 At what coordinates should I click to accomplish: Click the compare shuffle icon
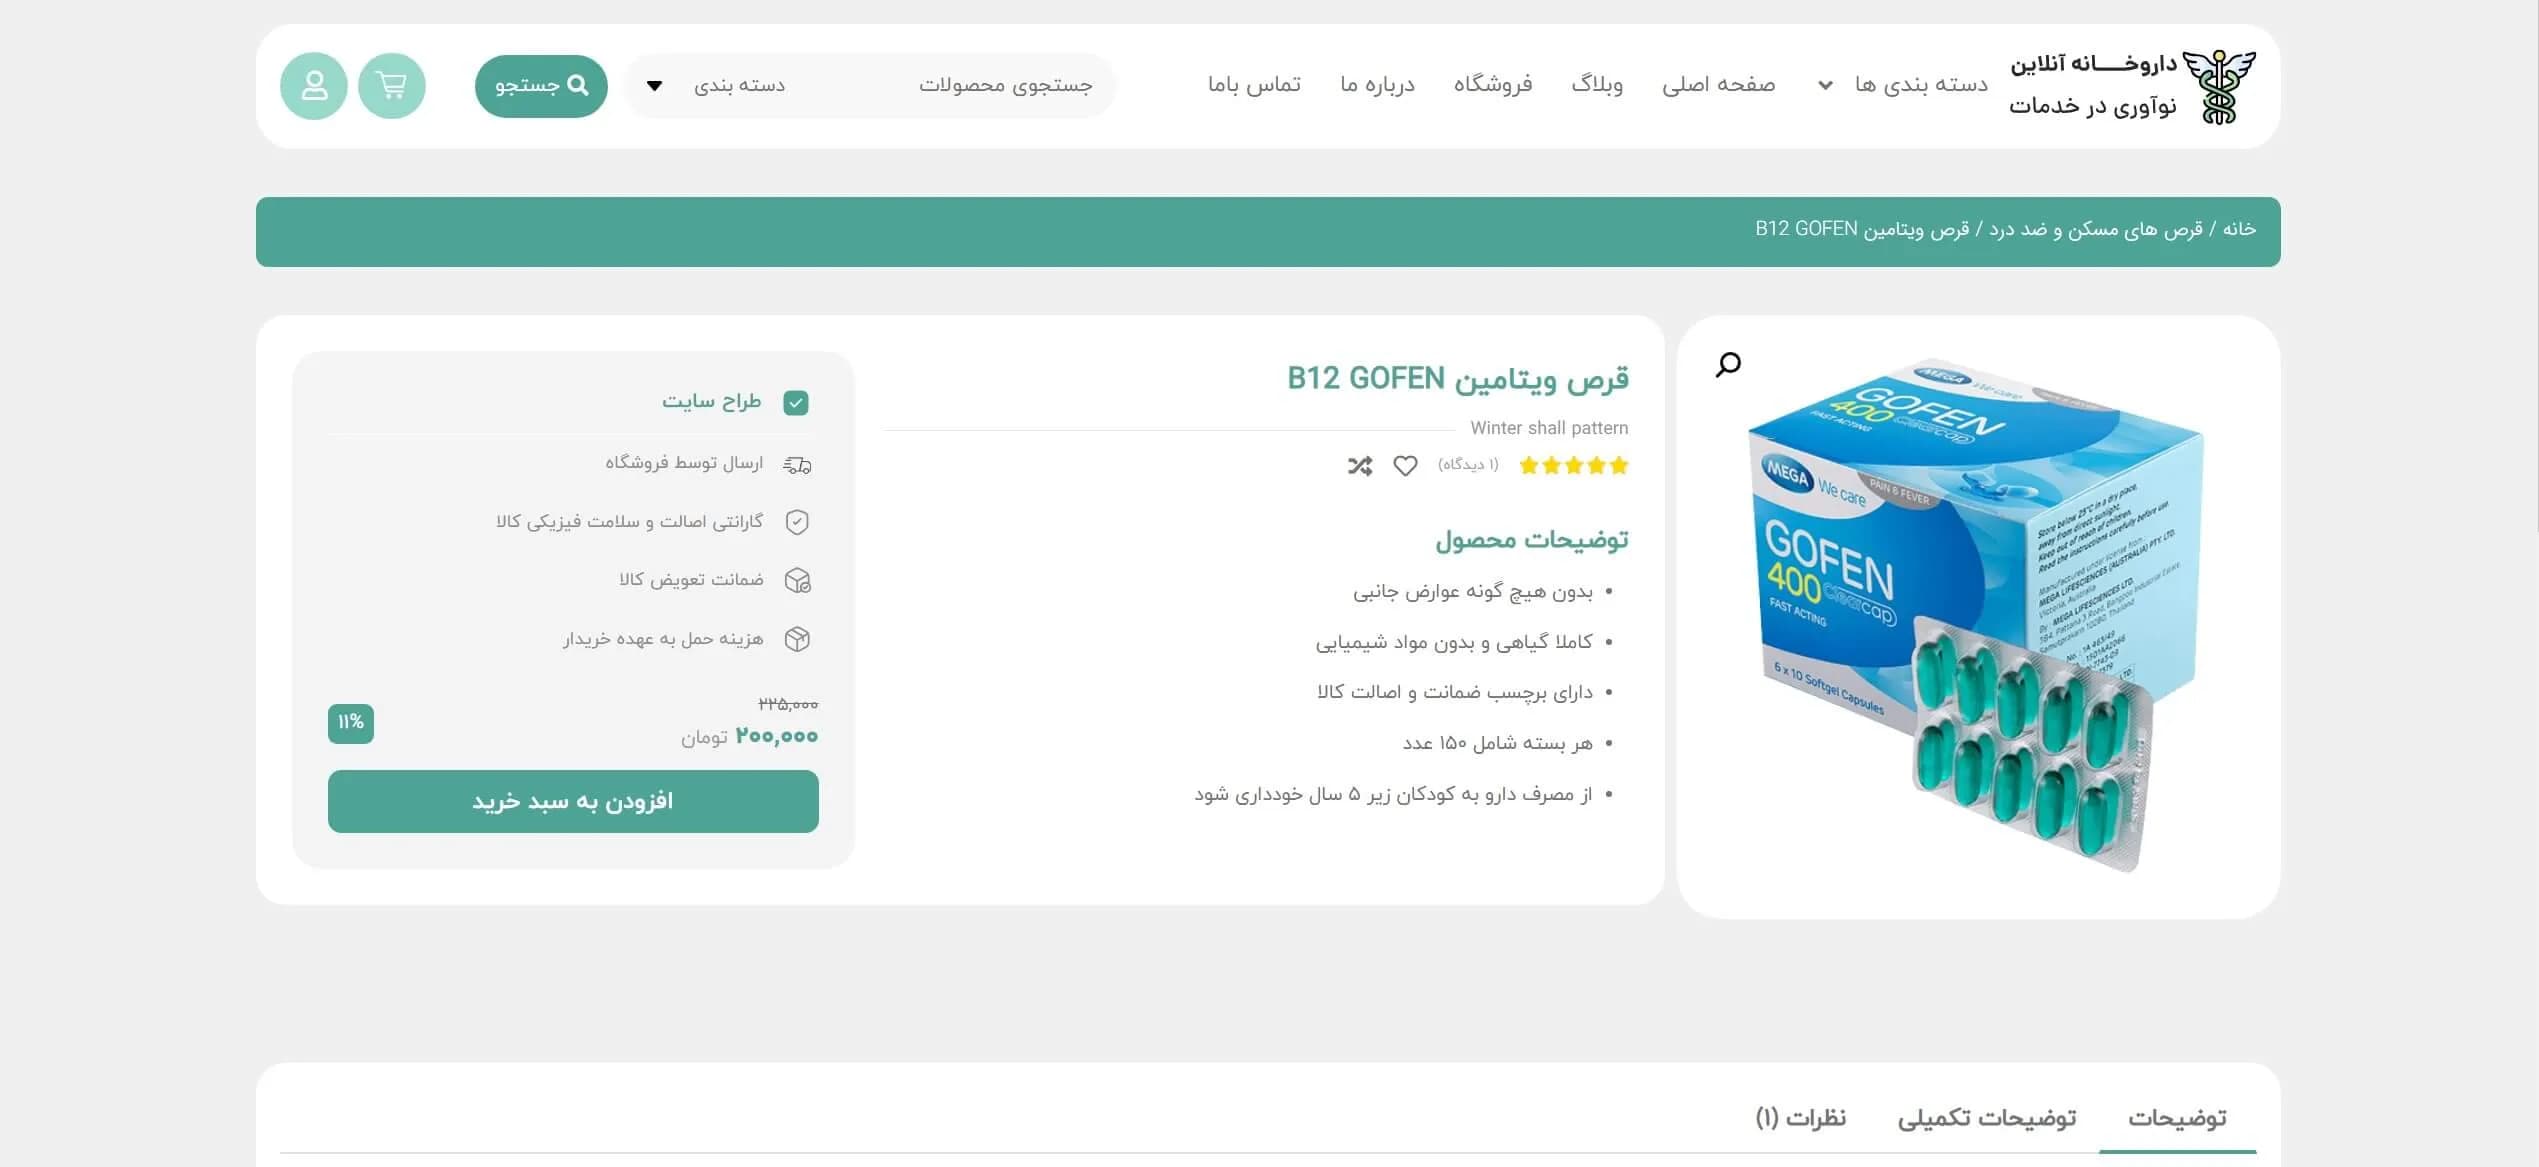(1360, 466)
